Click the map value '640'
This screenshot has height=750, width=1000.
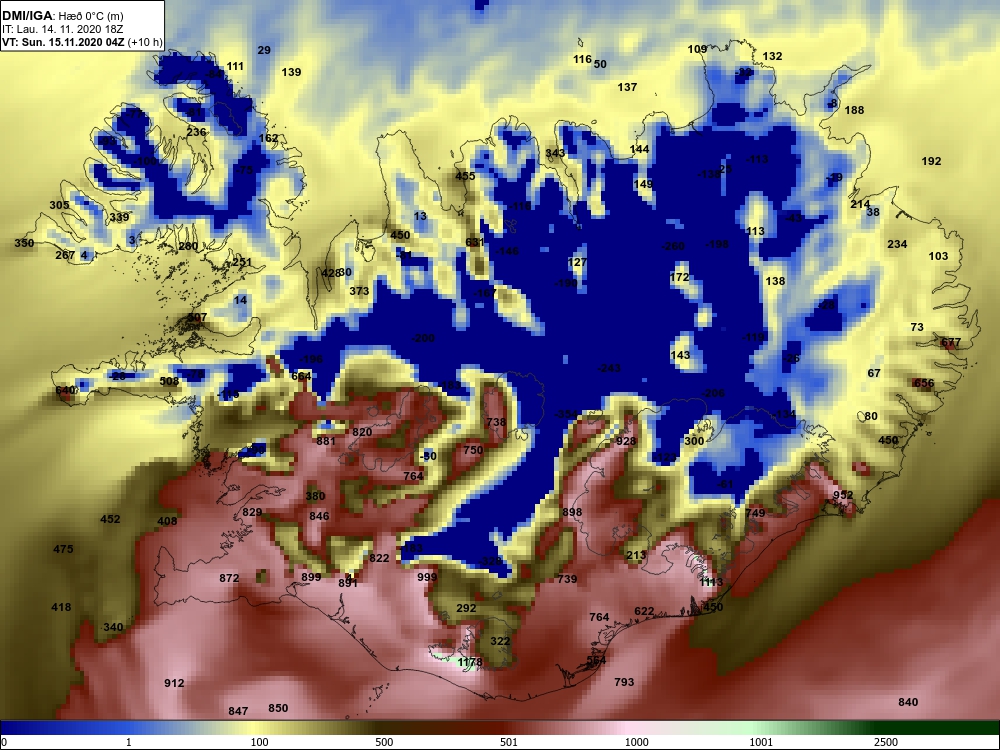[x=66, y=390]
